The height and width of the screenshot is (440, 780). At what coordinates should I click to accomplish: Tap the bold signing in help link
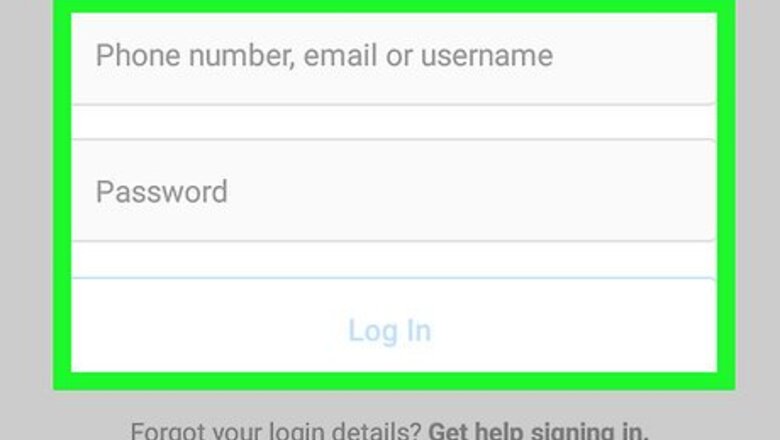(538, 431)
